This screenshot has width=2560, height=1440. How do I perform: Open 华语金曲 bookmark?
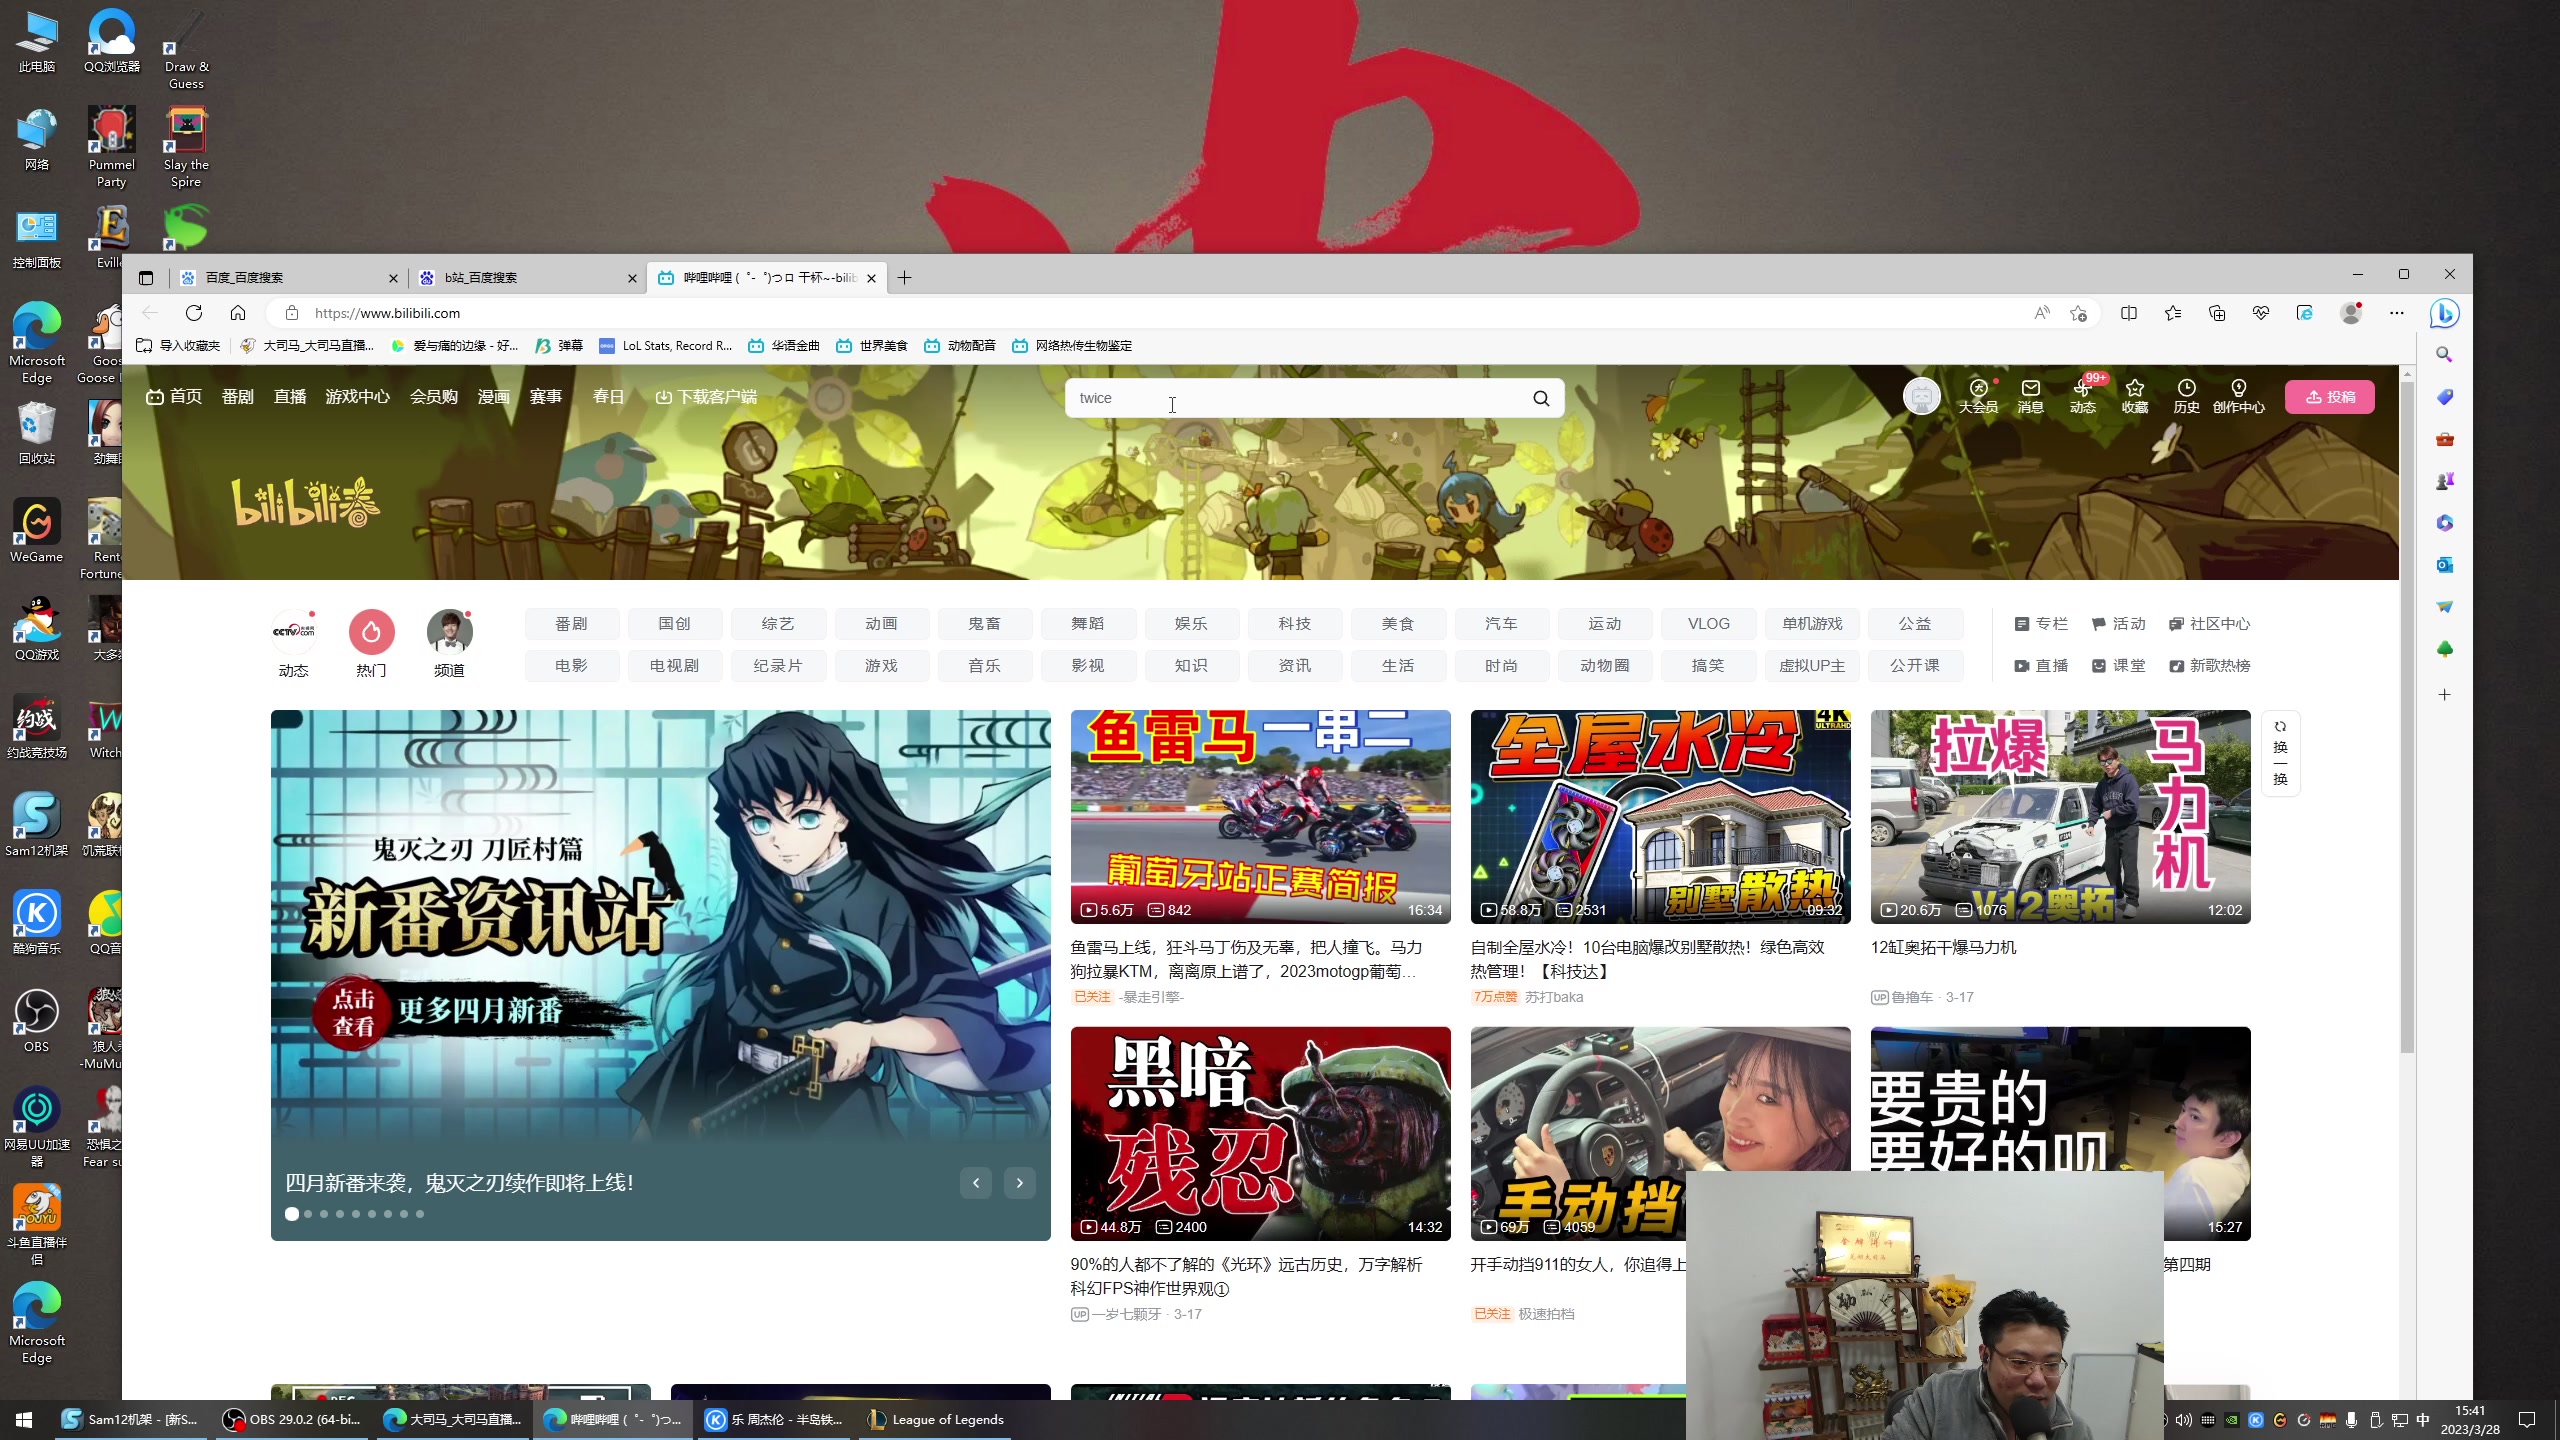pyautogui.click(x=784, y=346)
